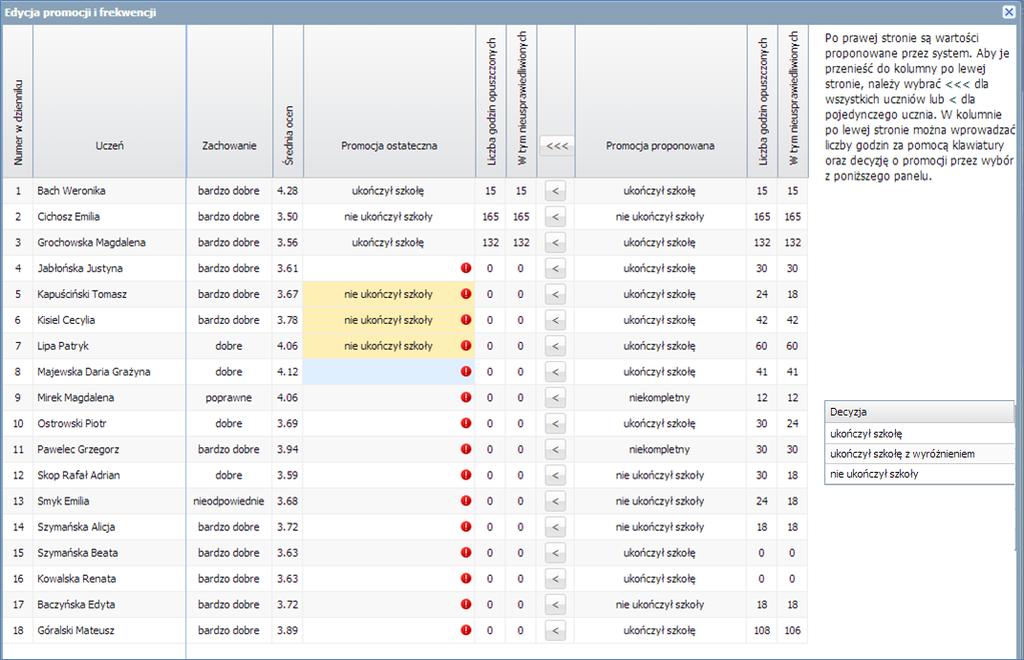The height and width of the screenshot is (660, 1024).
Task: Choose 'nie ukończył szkoły' in Decyzja panel
Action: click(919, 474)
